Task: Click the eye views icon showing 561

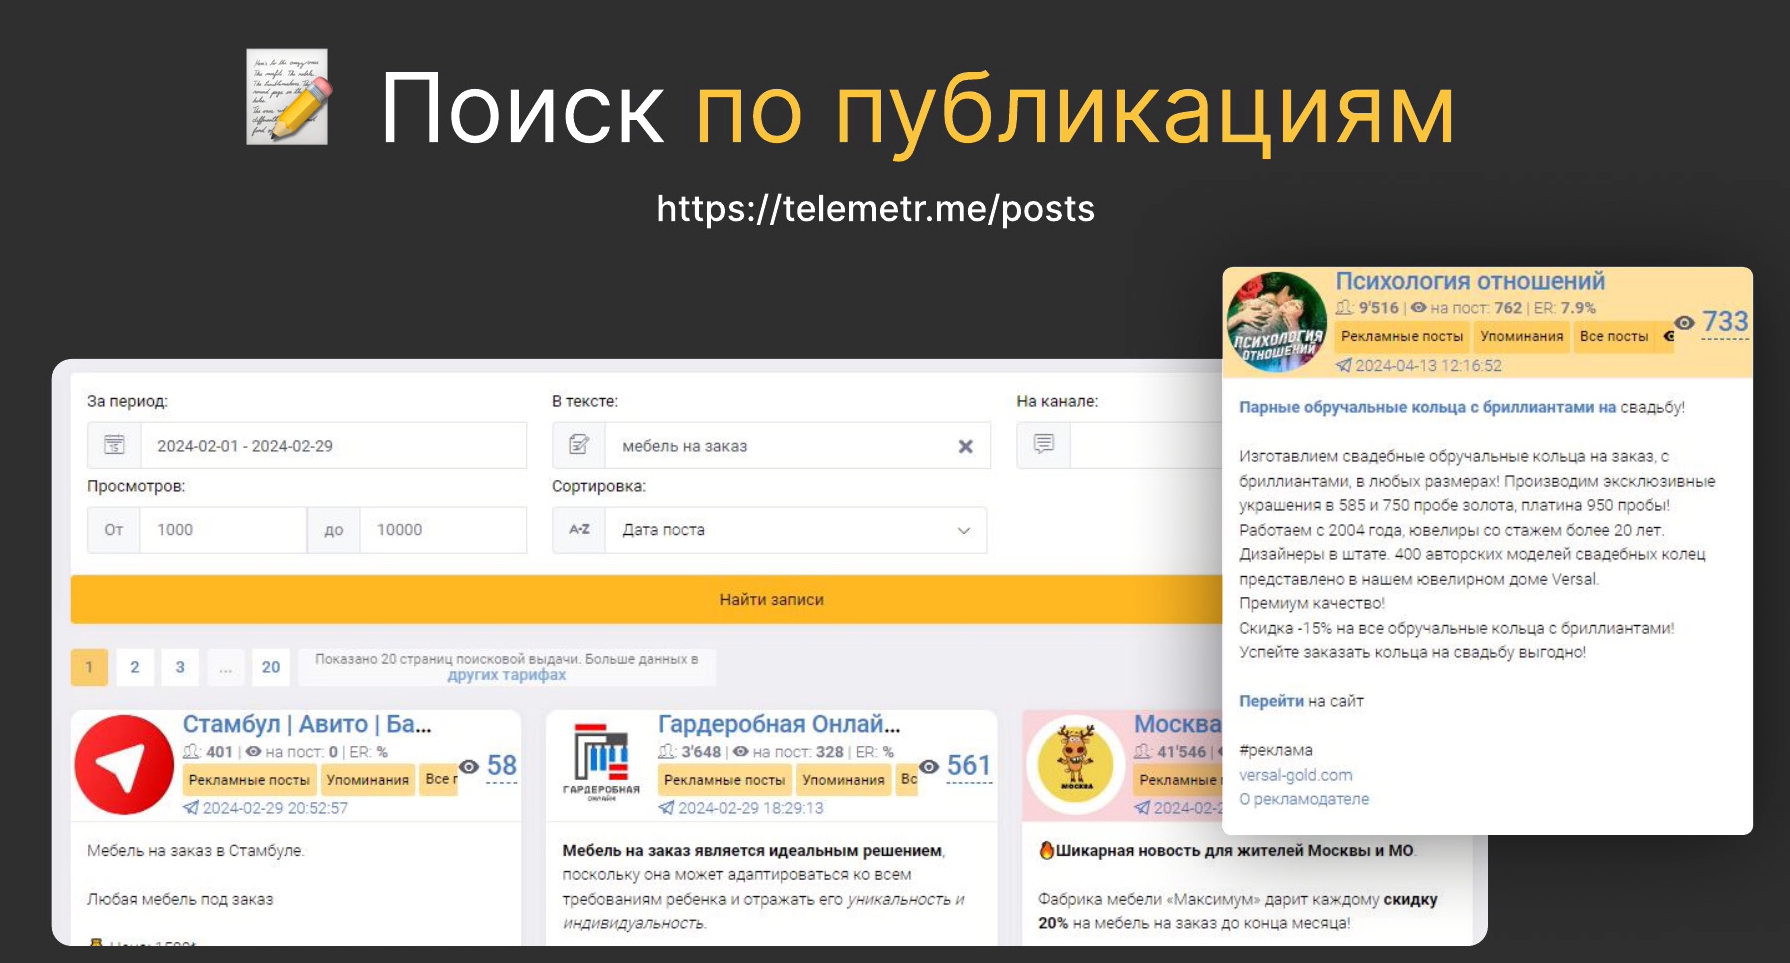Action: click(930, 766)
